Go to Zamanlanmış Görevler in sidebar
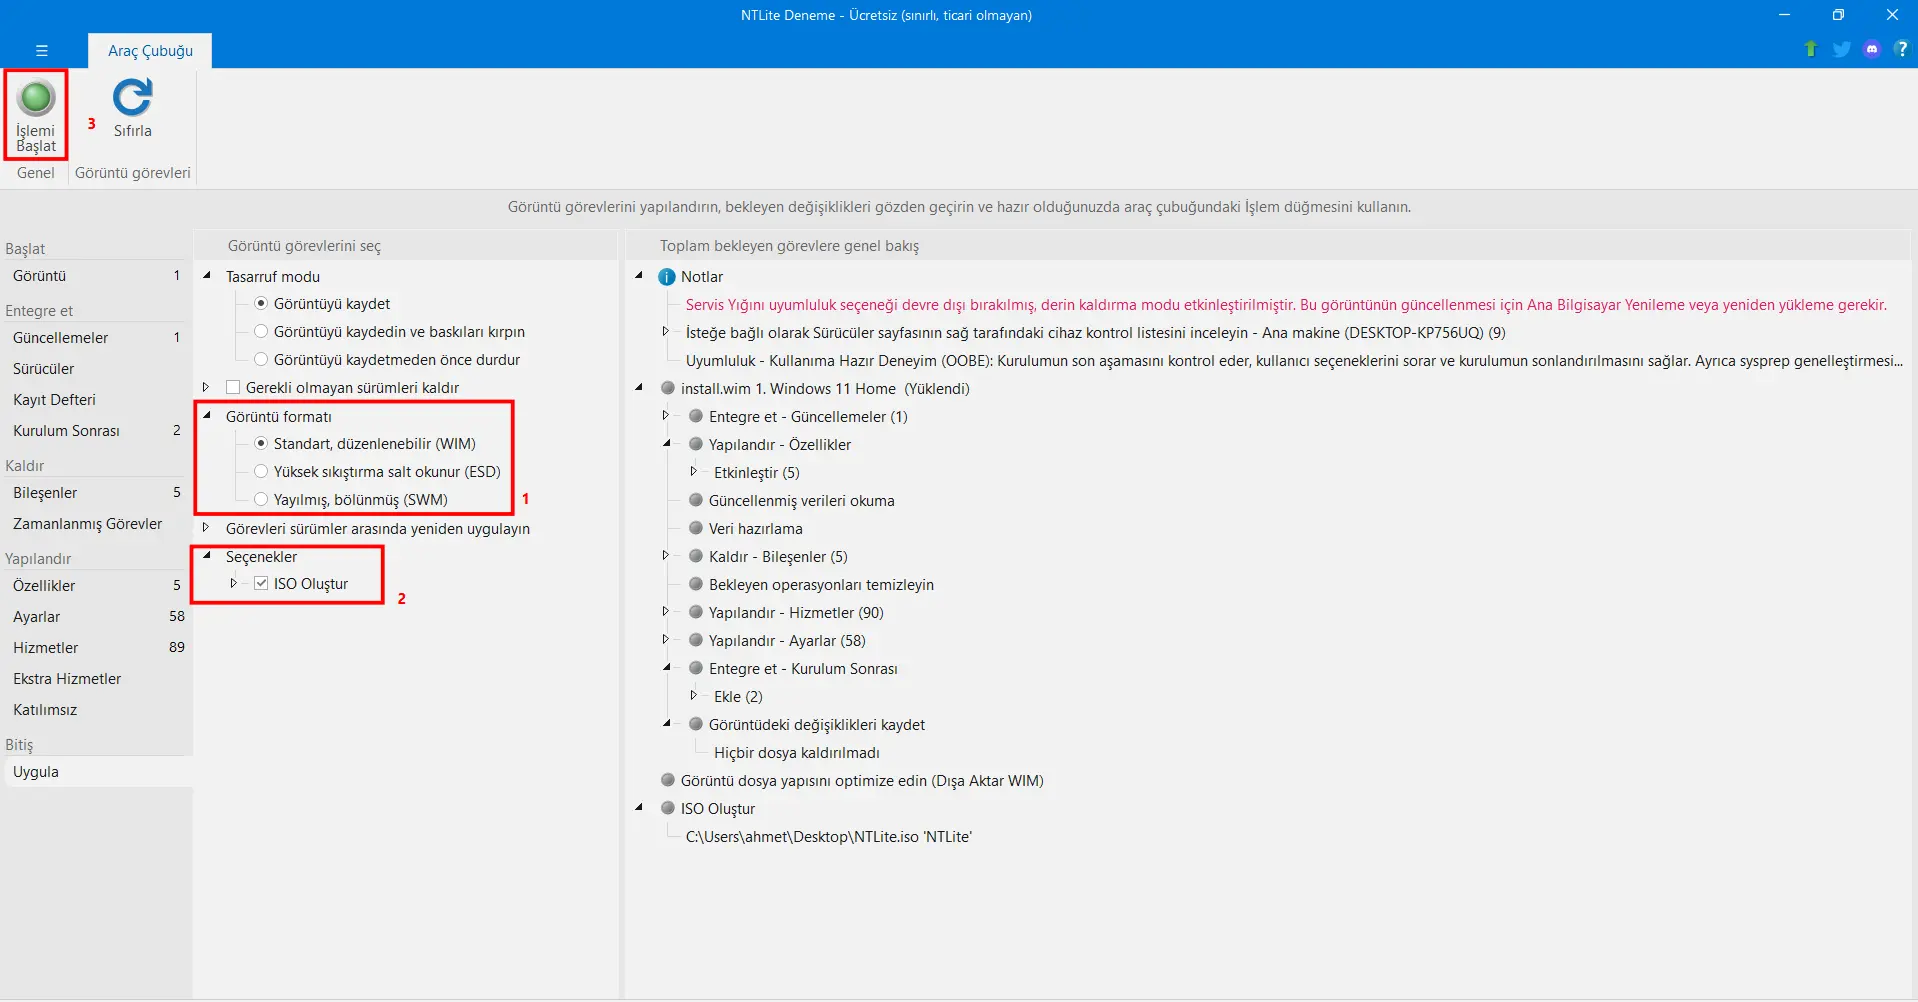The width and height of the screenshot is (1918, 1002). pyautogui.click(x=96, y=524)
